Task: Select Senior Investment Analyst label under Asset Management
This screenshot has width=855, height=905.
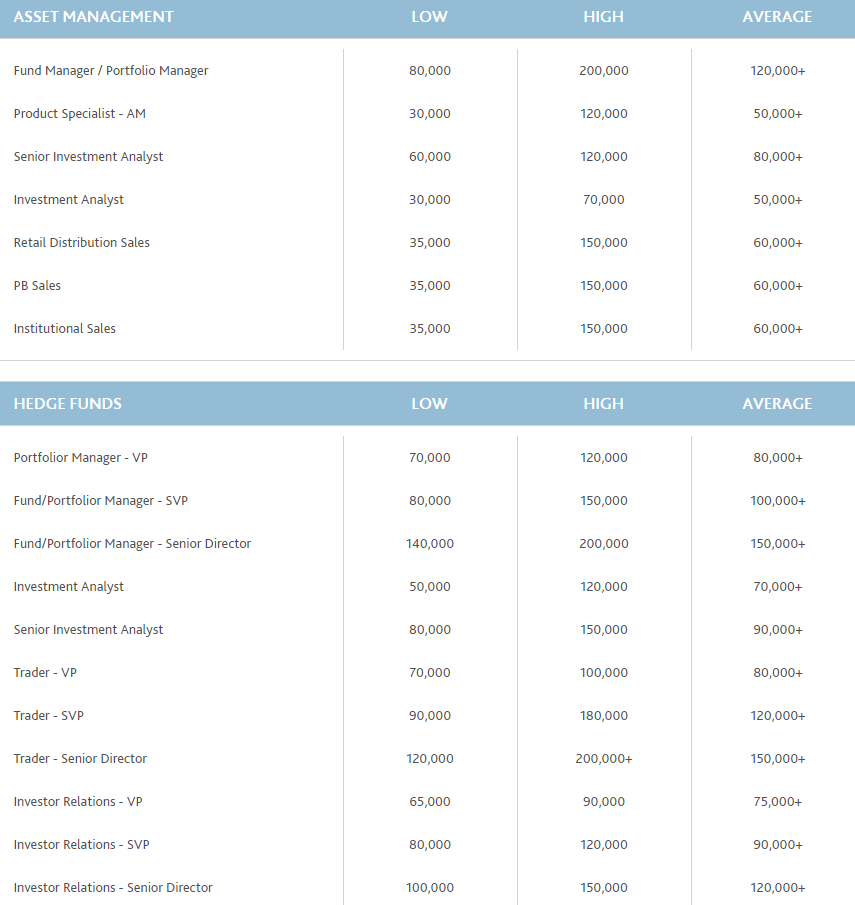Action: coord(88,156)
